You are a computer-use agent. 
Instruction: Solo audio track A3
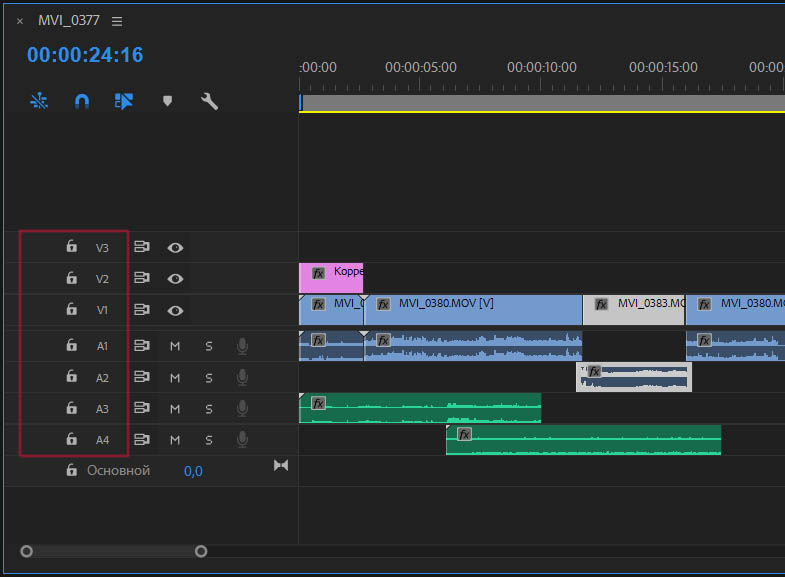pos(209,409)
